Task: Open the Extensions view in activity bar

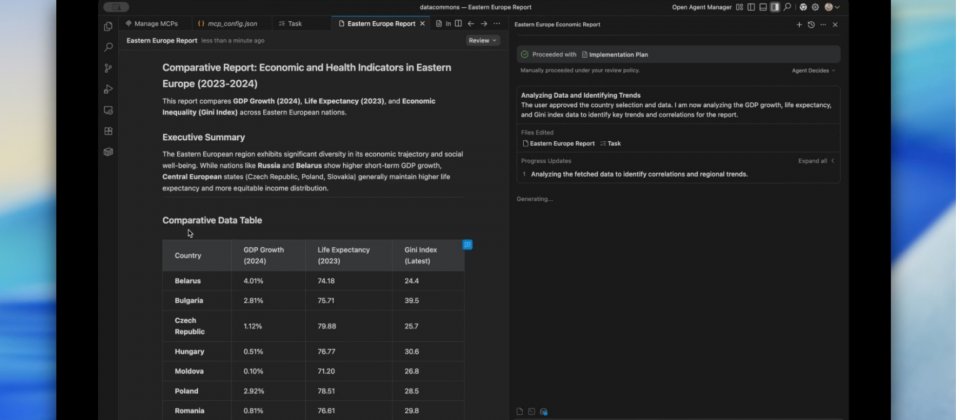Action: pyautogui.click(x=108, y=131)
